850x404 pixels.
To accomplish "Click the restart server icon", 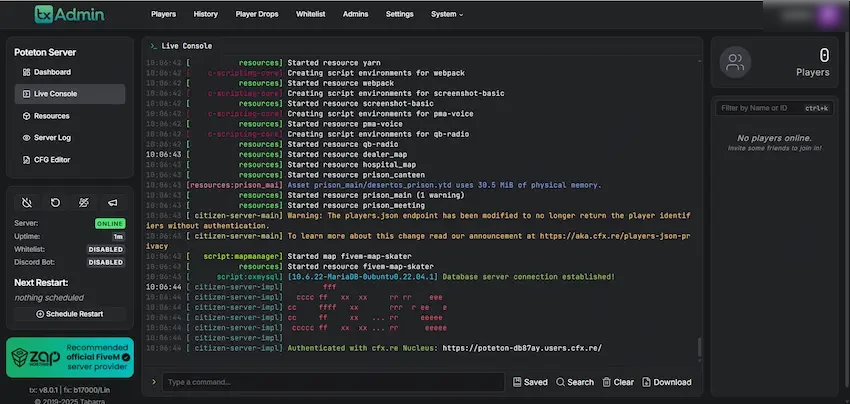I will [x=55, y=202].
